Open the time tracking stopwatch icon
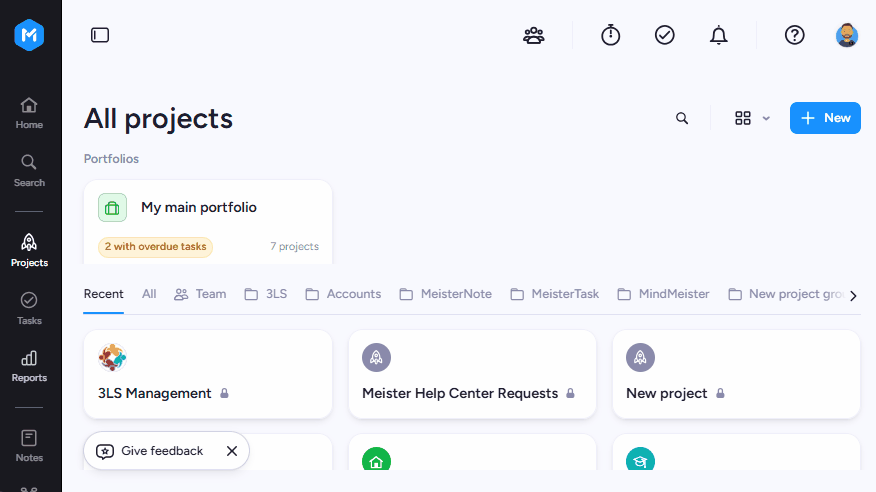Viewport: 876px width, 492px height. pos(611,35)
